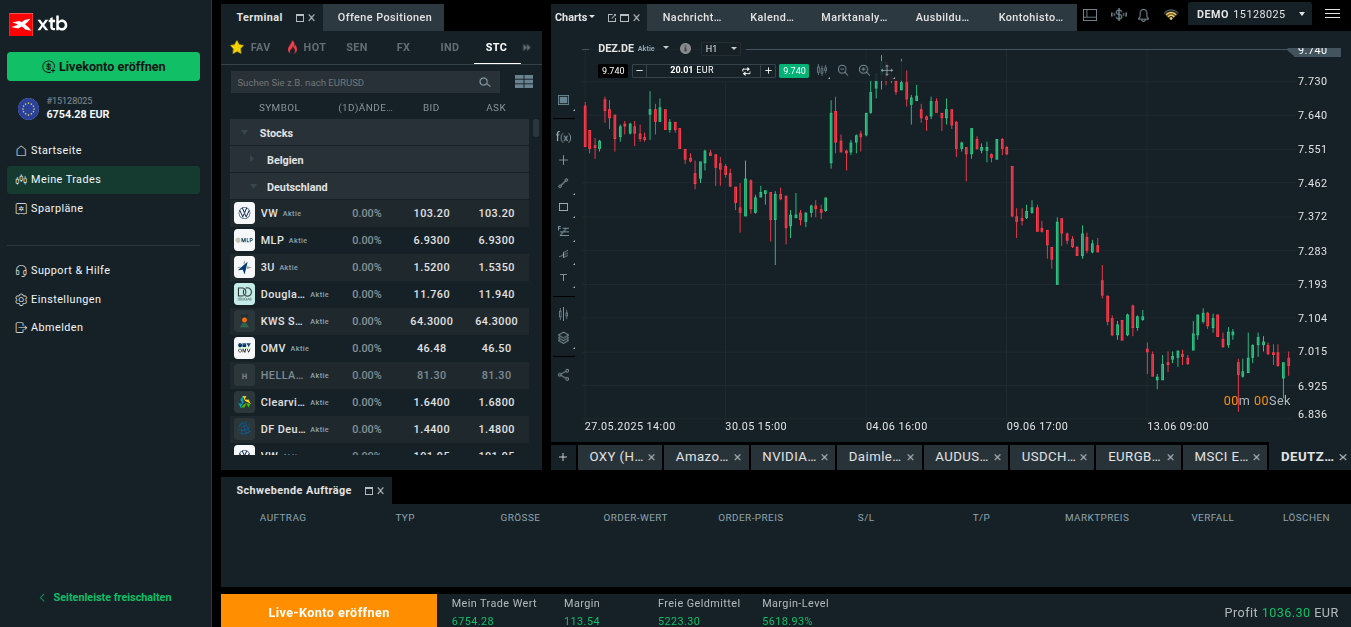Increase trade volume with plus button
1351x627 pixels.
pos(768,70)
